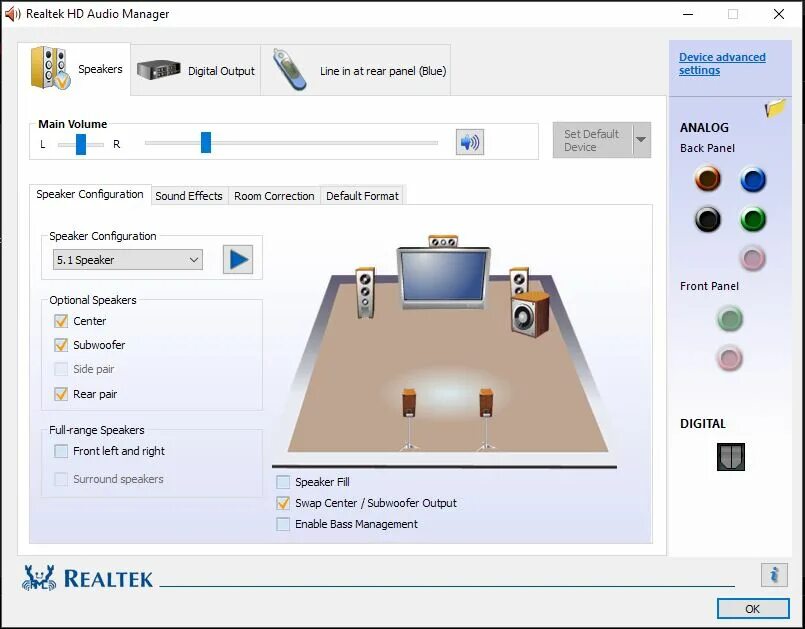805x629 pixels.
Task: Click the green front panel jack
Action: pyautogui.click(x=730, y=318)
